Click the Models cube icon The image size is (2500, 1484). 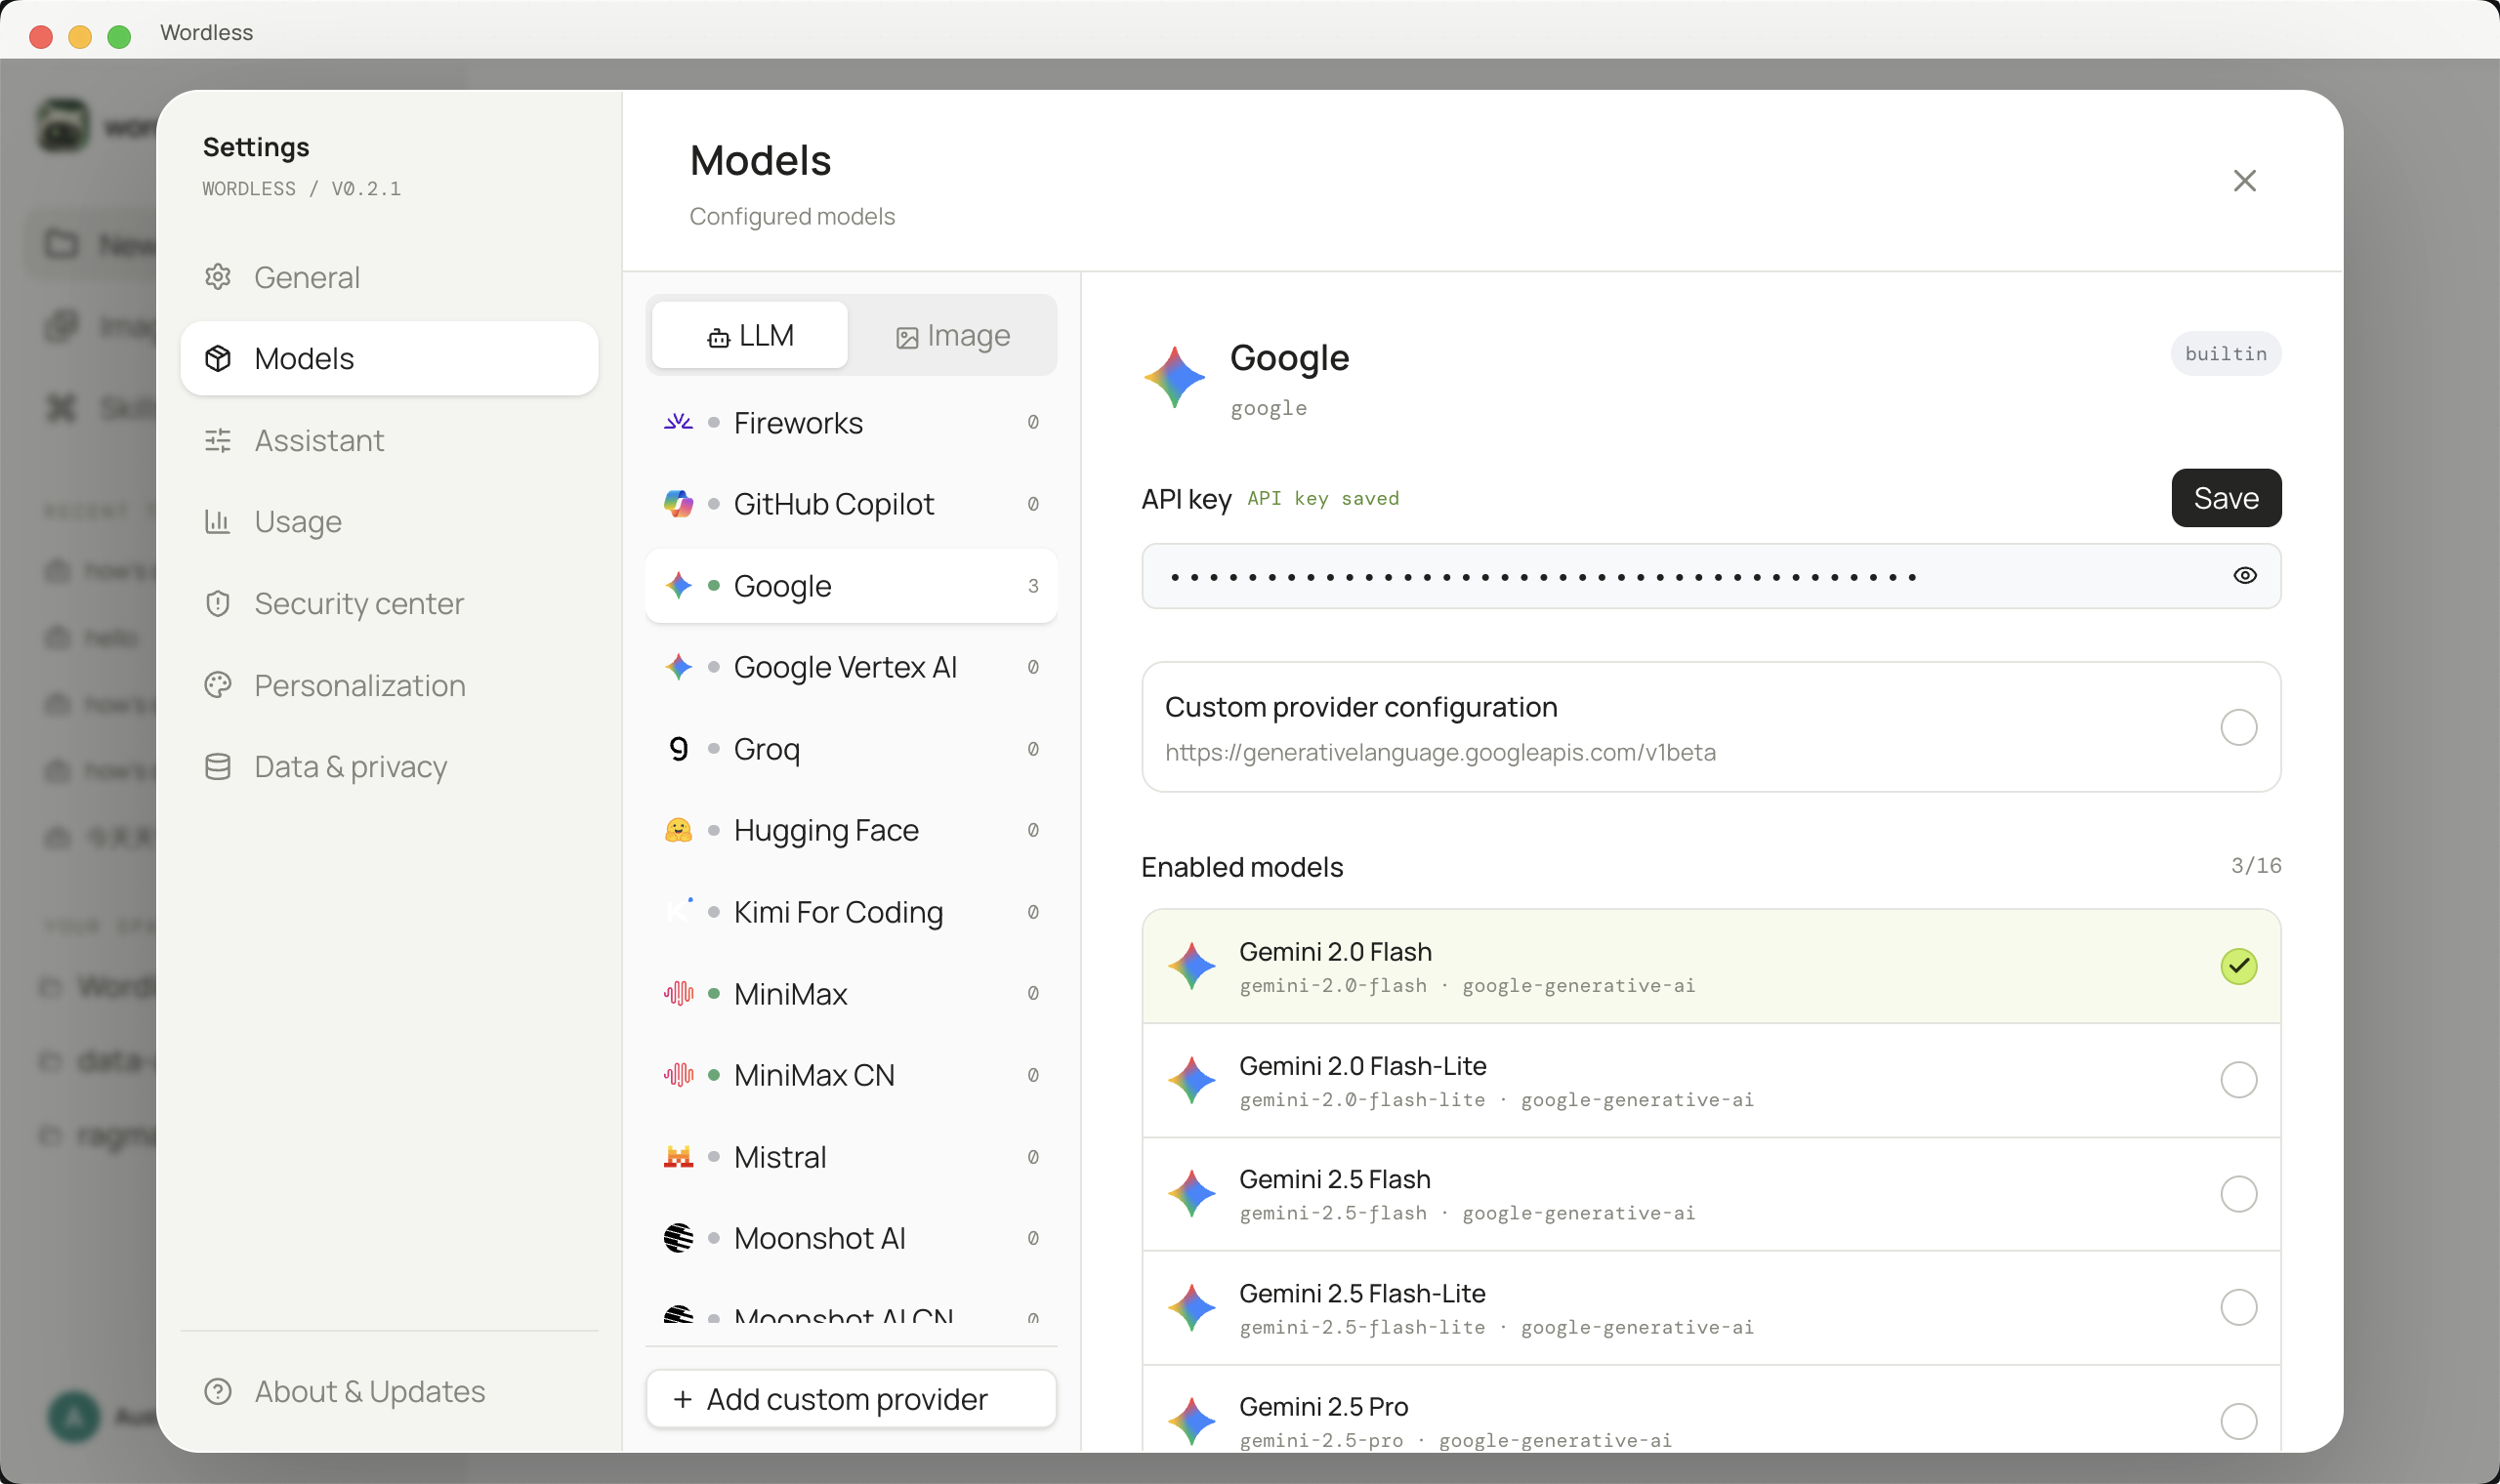(218, 358)
